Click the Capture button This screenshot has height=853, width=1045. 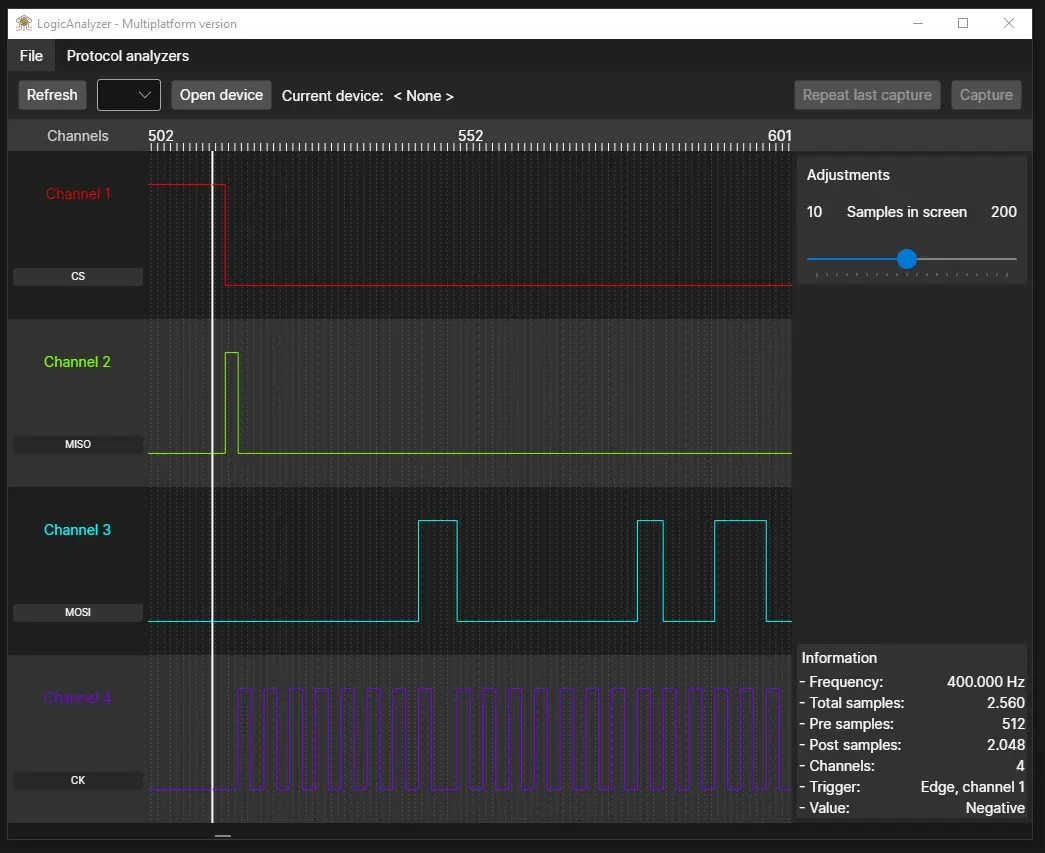click(986, 95)
